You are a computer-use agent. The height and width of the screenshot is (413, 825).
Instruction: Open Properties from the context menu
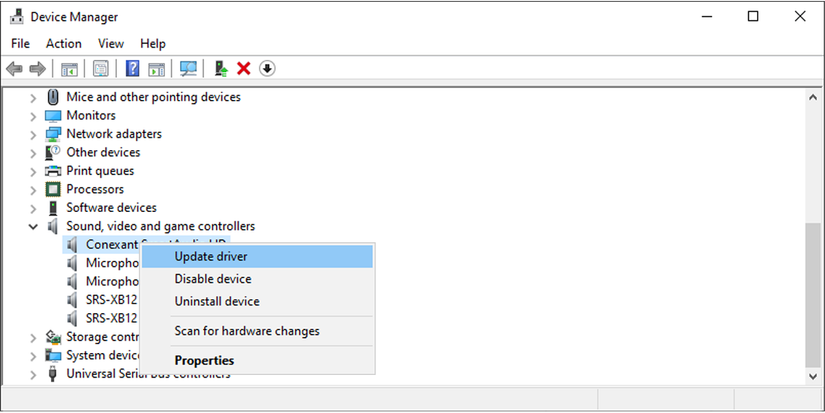coord(257,361)
